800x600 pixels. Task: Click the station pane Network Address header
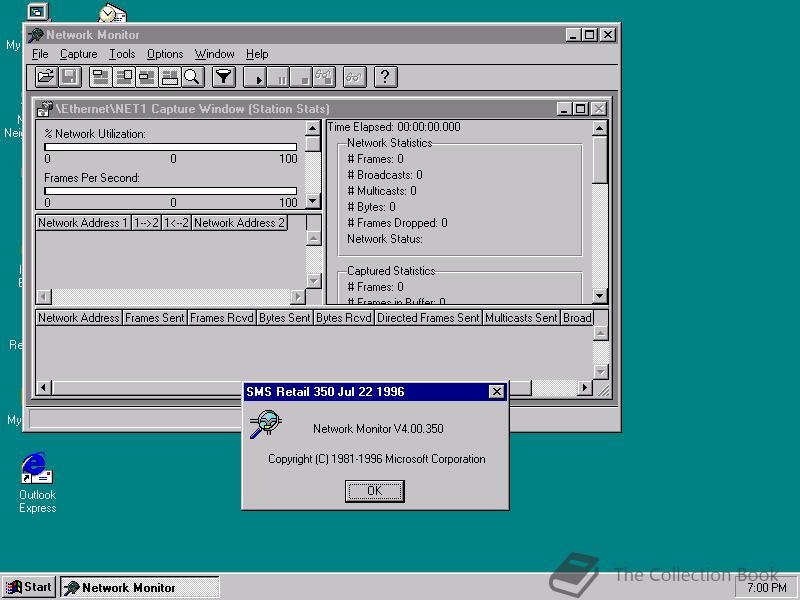pos(79,318)
